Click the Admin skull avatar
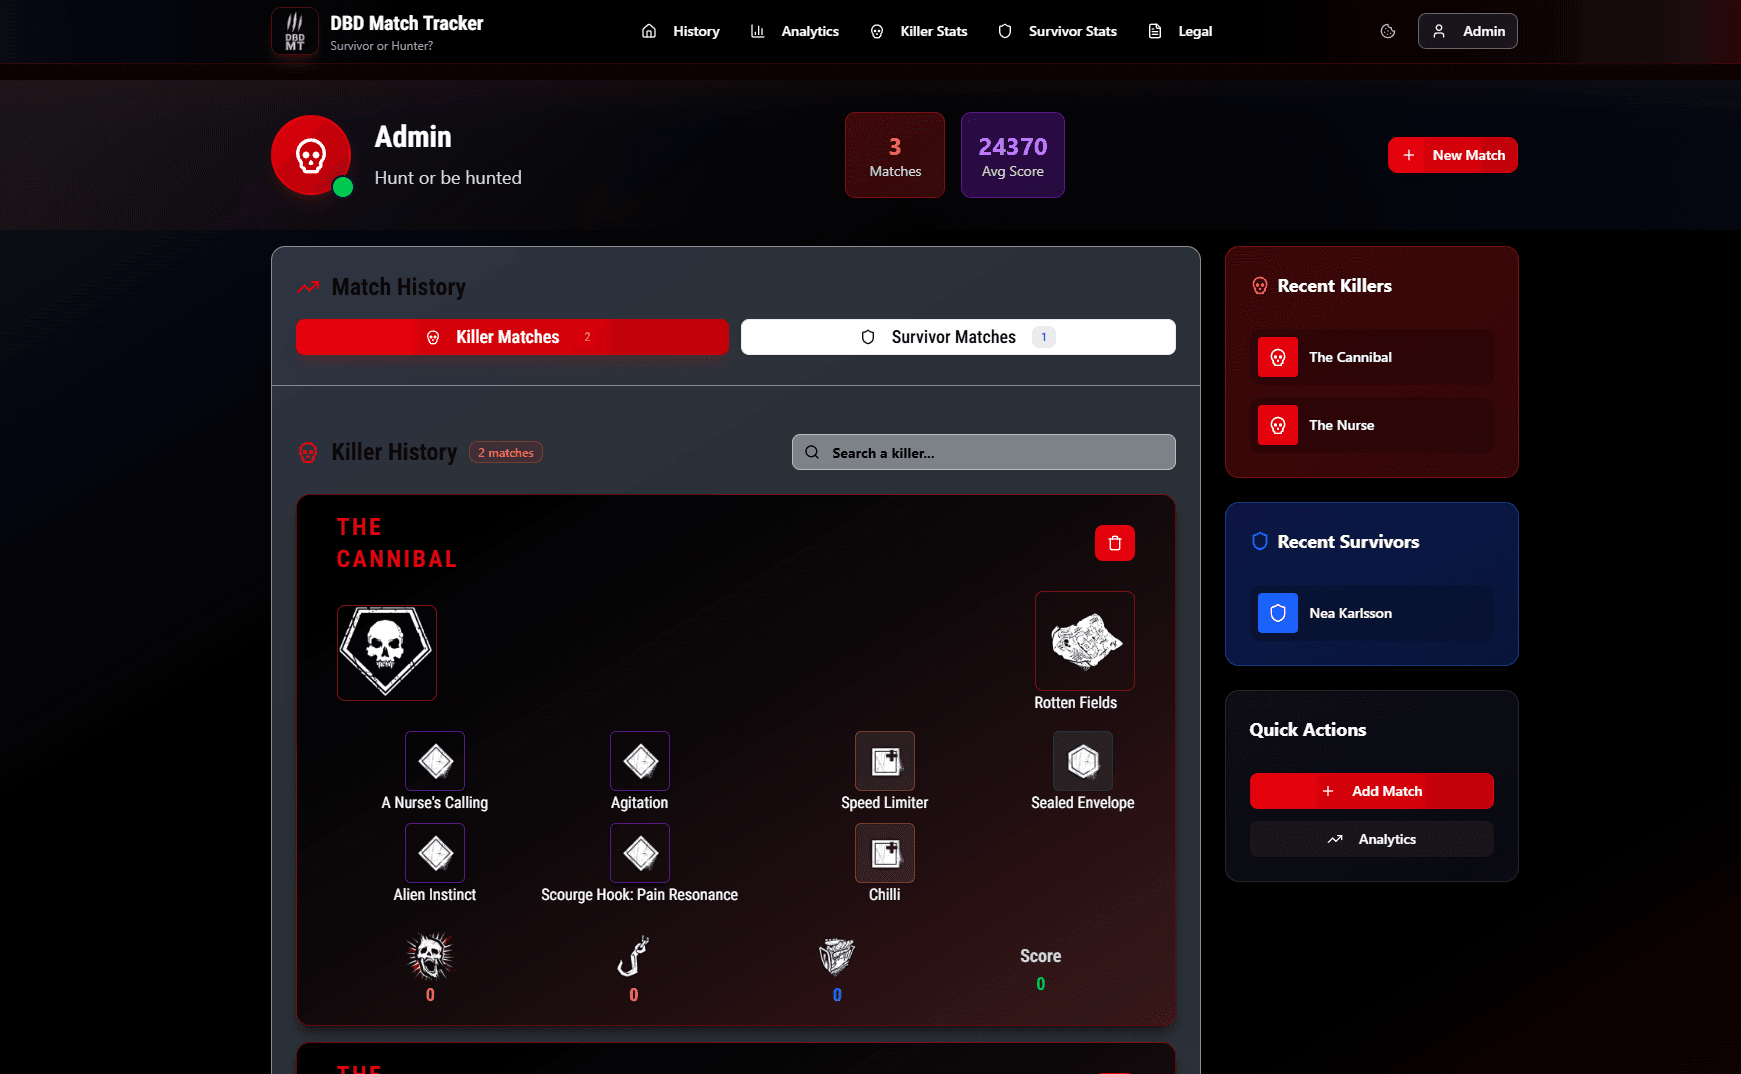Screen dimensions: 1741x1074 pos(311,155)
